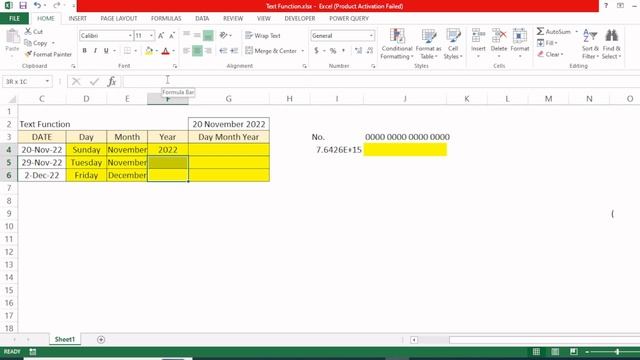Switch to INSERT tab

coord(78,19)
